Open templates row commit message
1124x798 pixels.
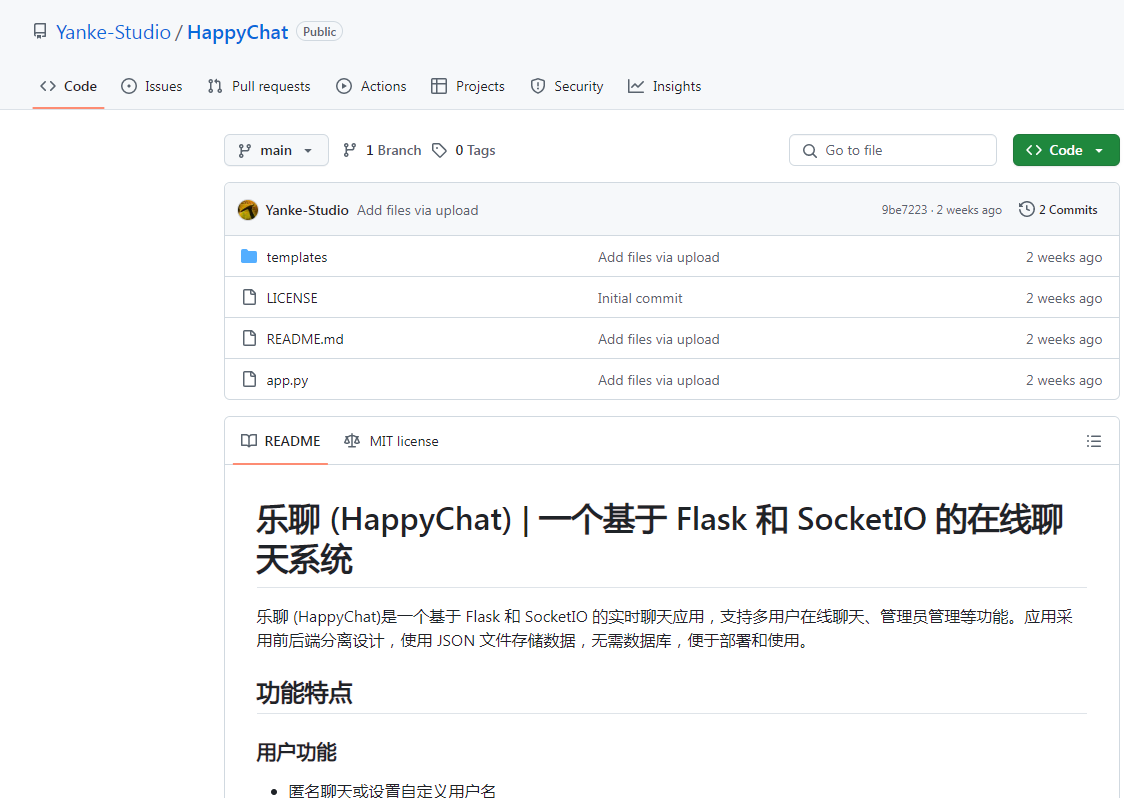659,257
